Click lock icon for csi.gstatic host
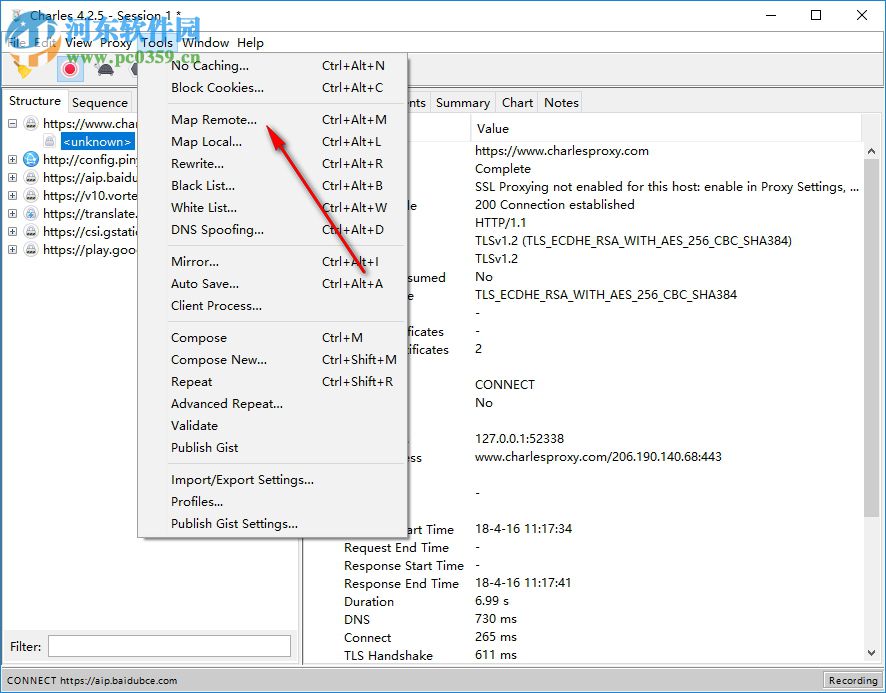The image size is (886, 693). 31,232
